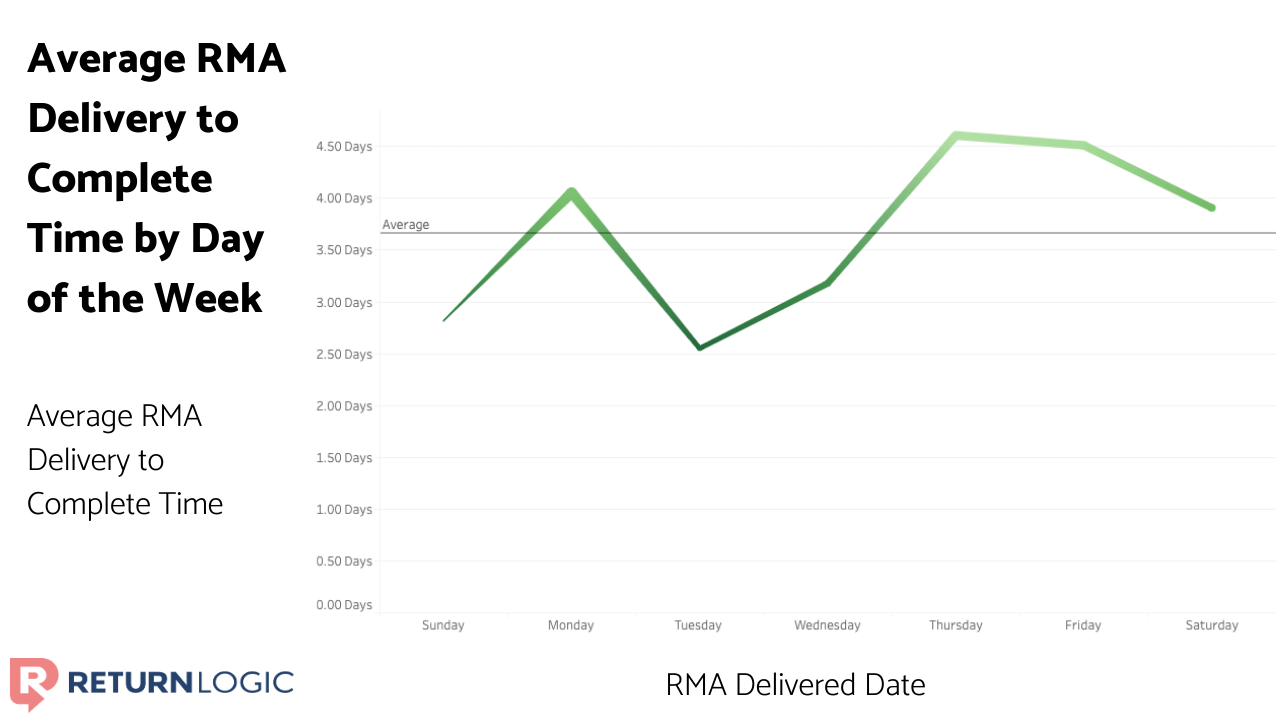The width and height of the screenshot is (1280, 720).
Task: Click the 0.00 Days axis tick
Action: coord(343,605)
